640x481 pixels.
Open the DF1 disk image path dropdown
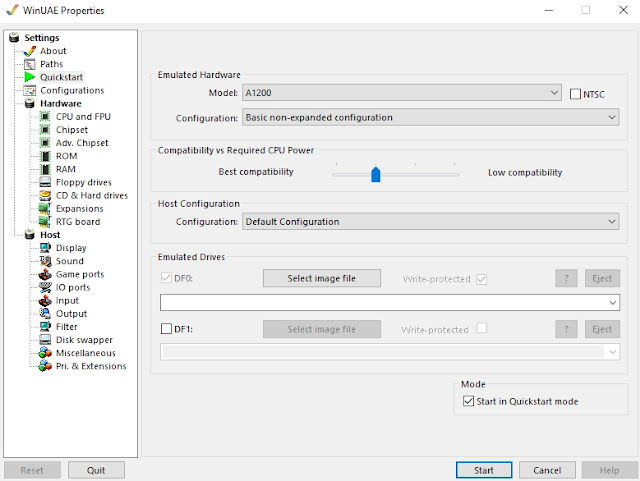(390, 352)
